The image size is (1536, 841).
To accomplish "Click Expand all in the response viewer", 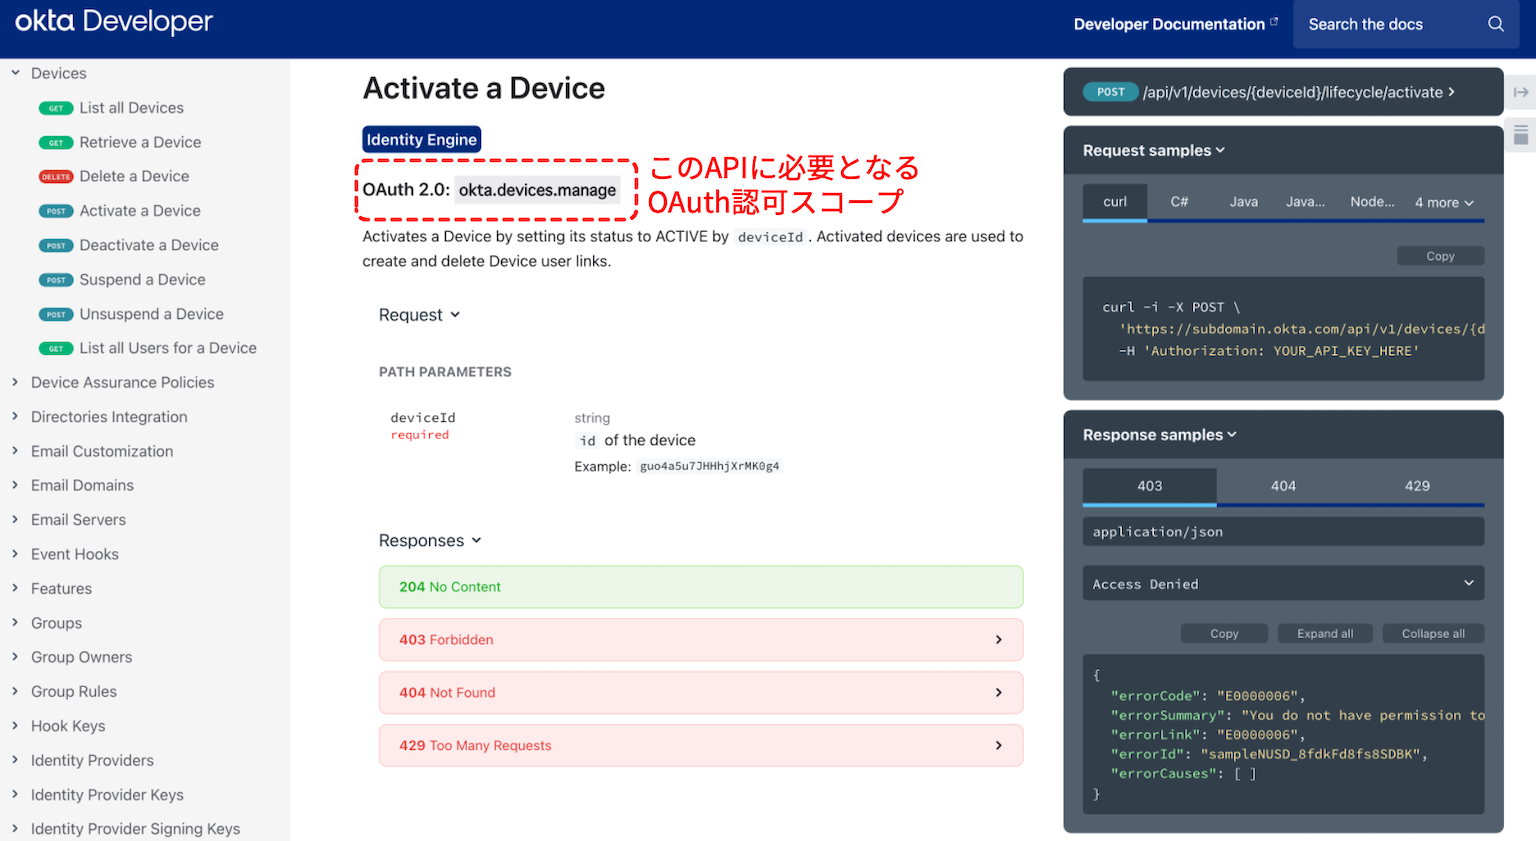I will tap(1325, 632).
